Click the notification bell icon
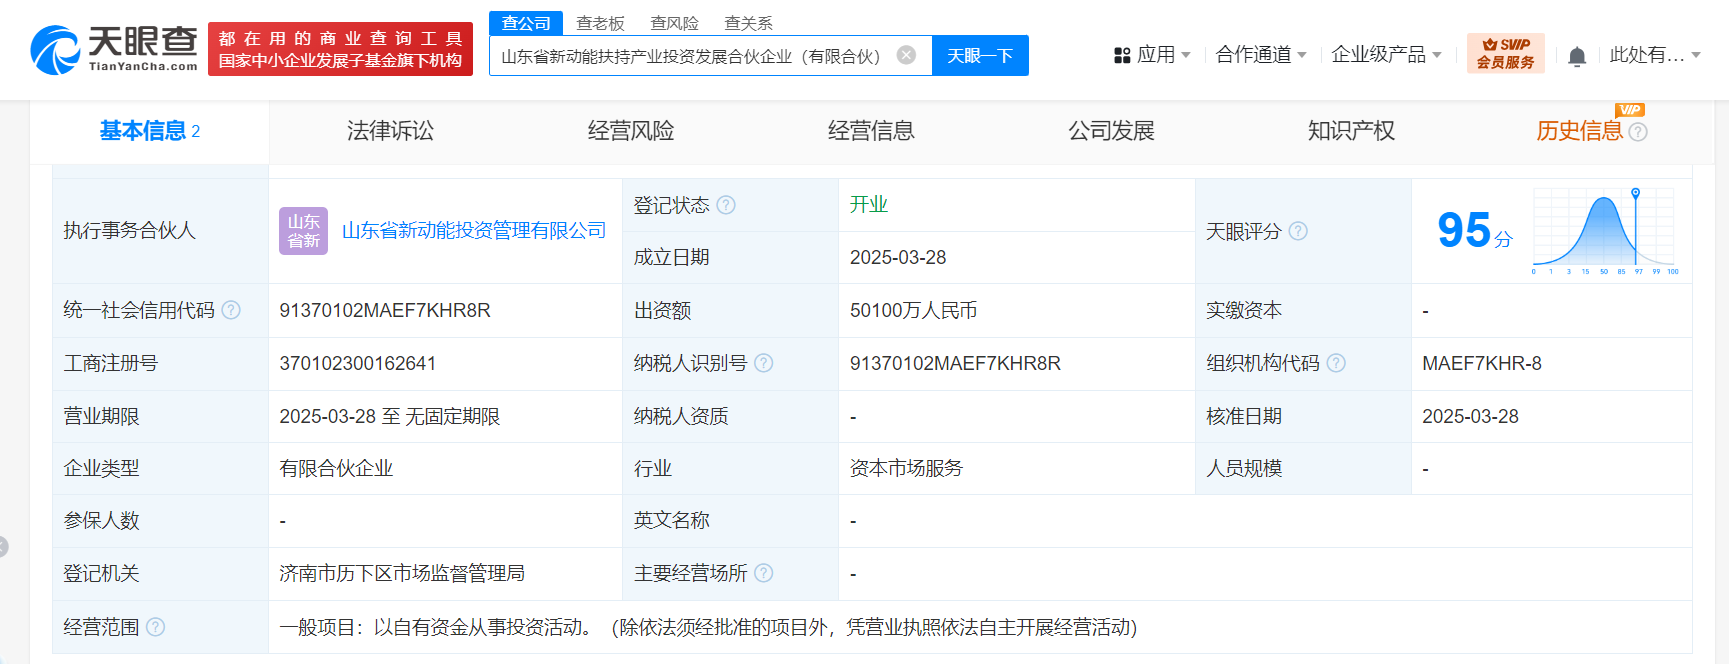This screenshot has width=1729, height=664. 1577,56
